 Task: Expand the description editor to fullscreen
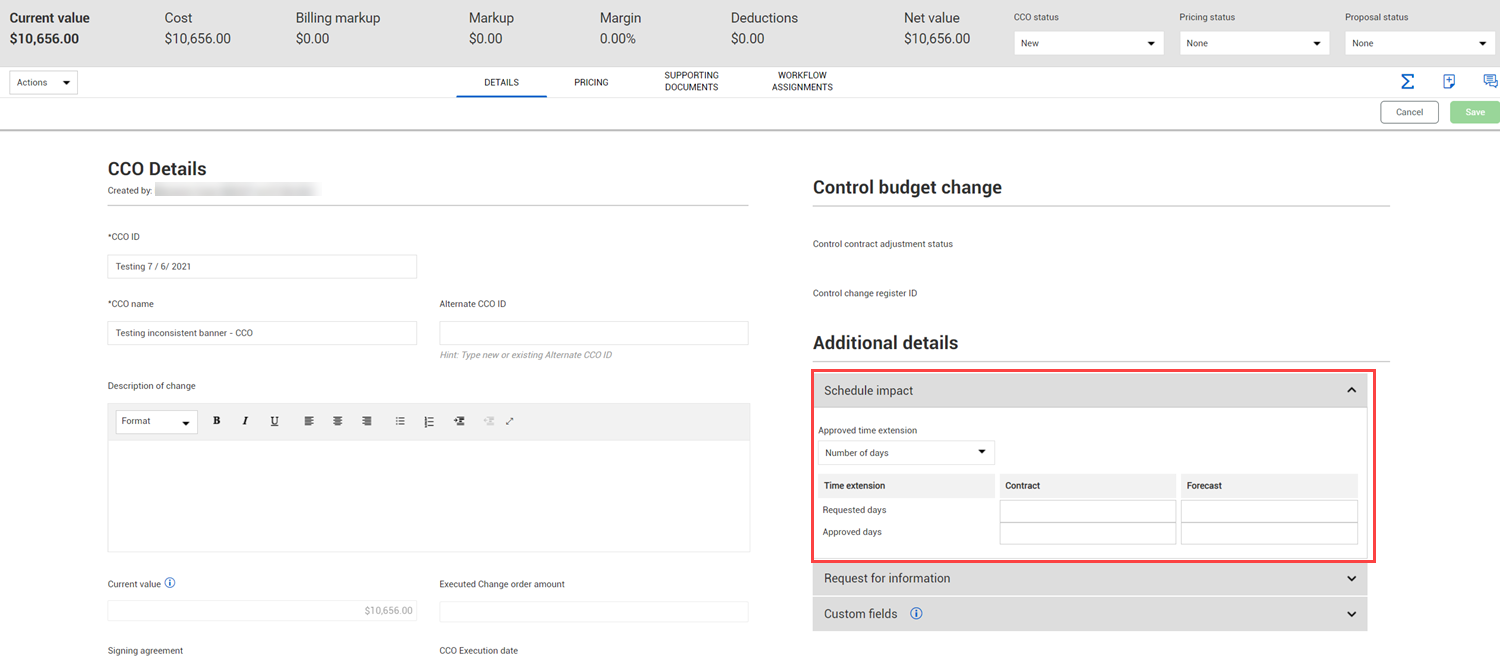[x=510, y=421]
